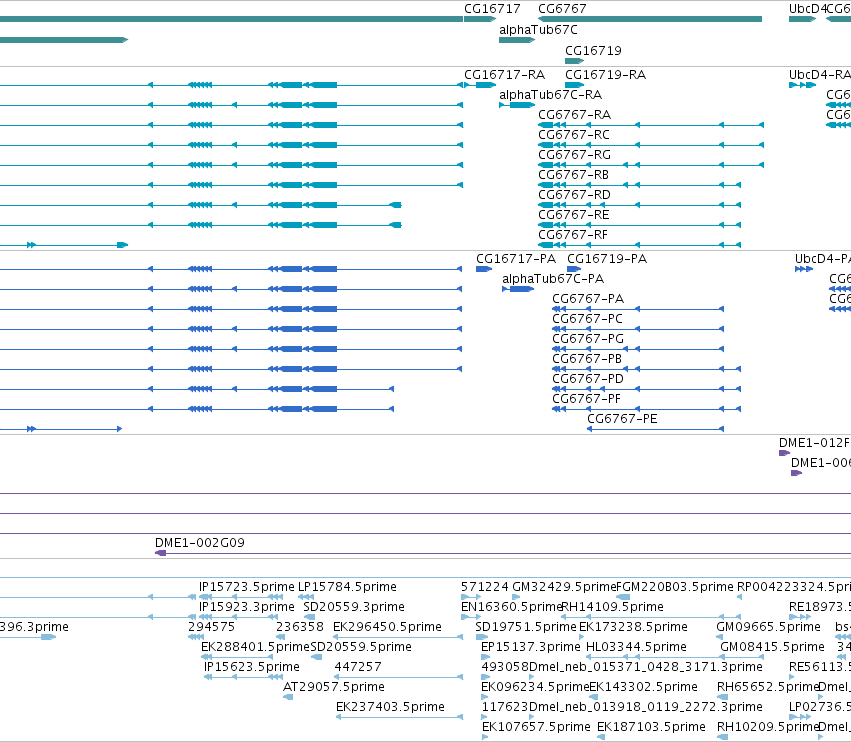Click the CG6767-RB transcript label
The height and width of the screenshot is (742, 851).
(573, 175)
